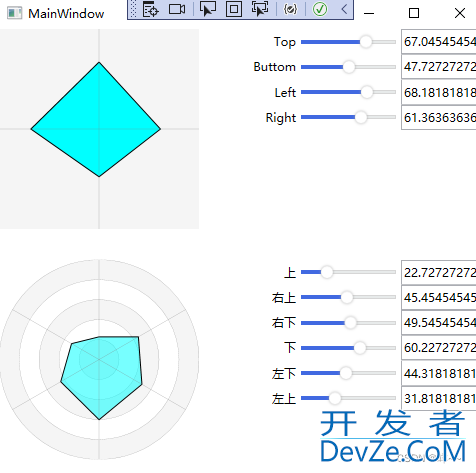
Task: Collapse the debug toolbar with the chevron
Action: 344,9
